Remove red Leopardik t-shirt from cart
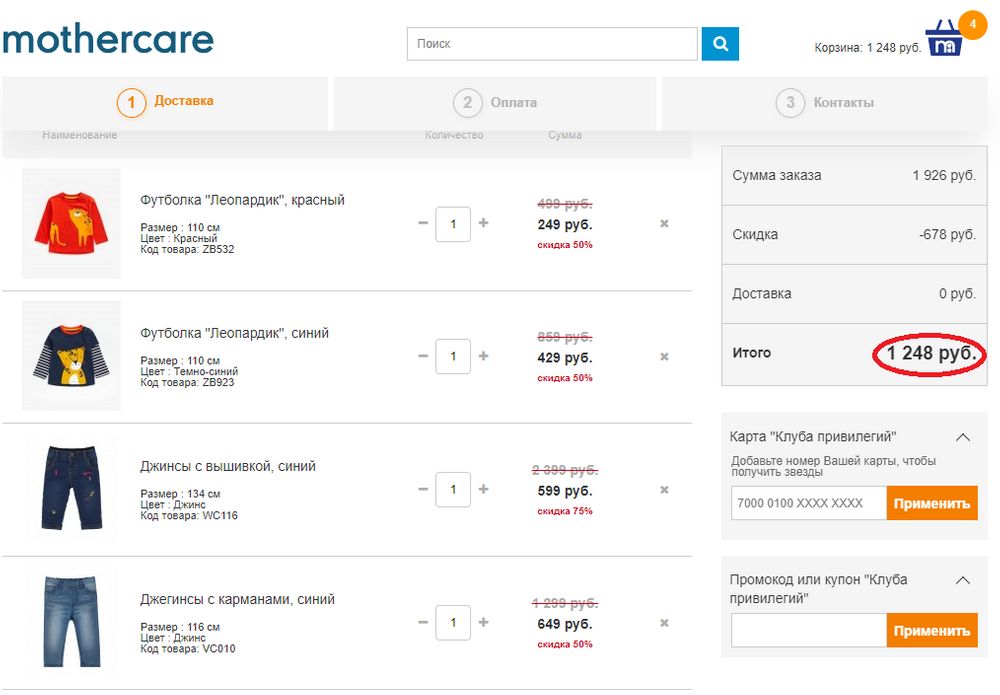This screenshot has height=695, width=1000. tap(664, 224)
